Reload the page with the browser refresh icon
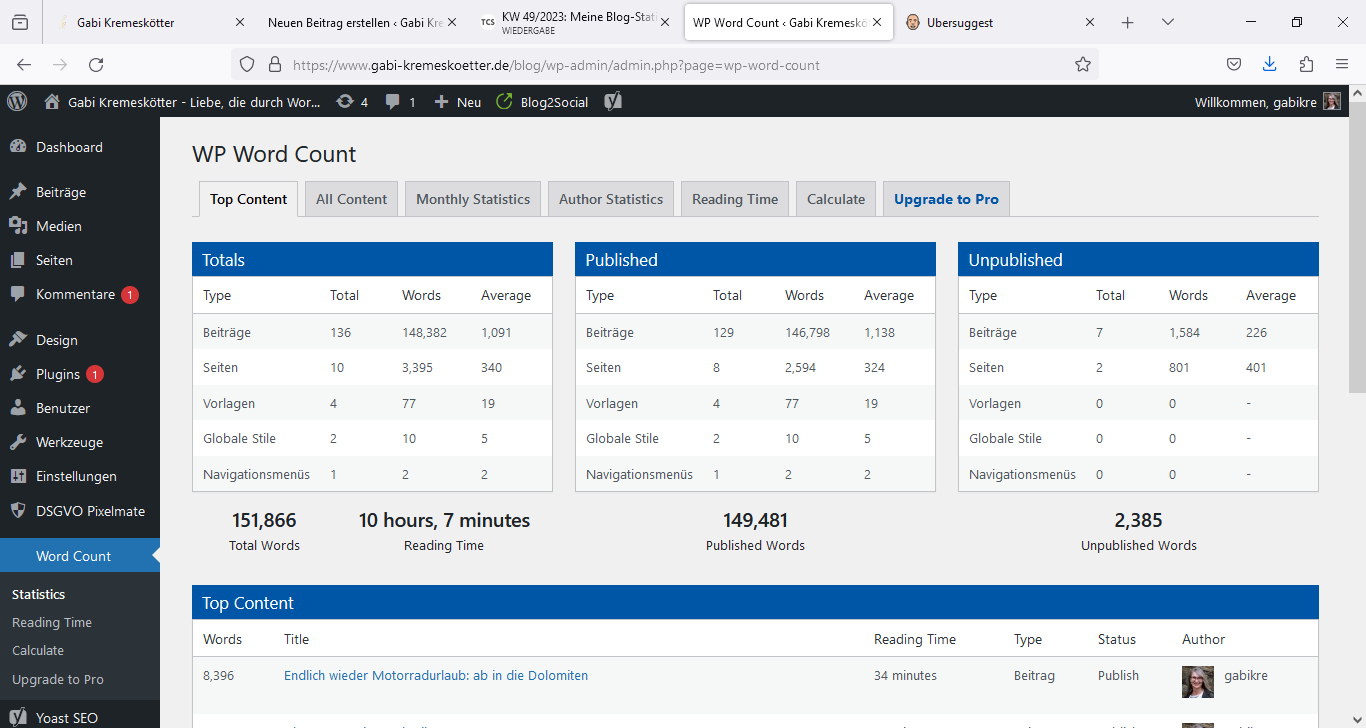Viewport: 1366px width, 728px height. [x=96, y=65]
